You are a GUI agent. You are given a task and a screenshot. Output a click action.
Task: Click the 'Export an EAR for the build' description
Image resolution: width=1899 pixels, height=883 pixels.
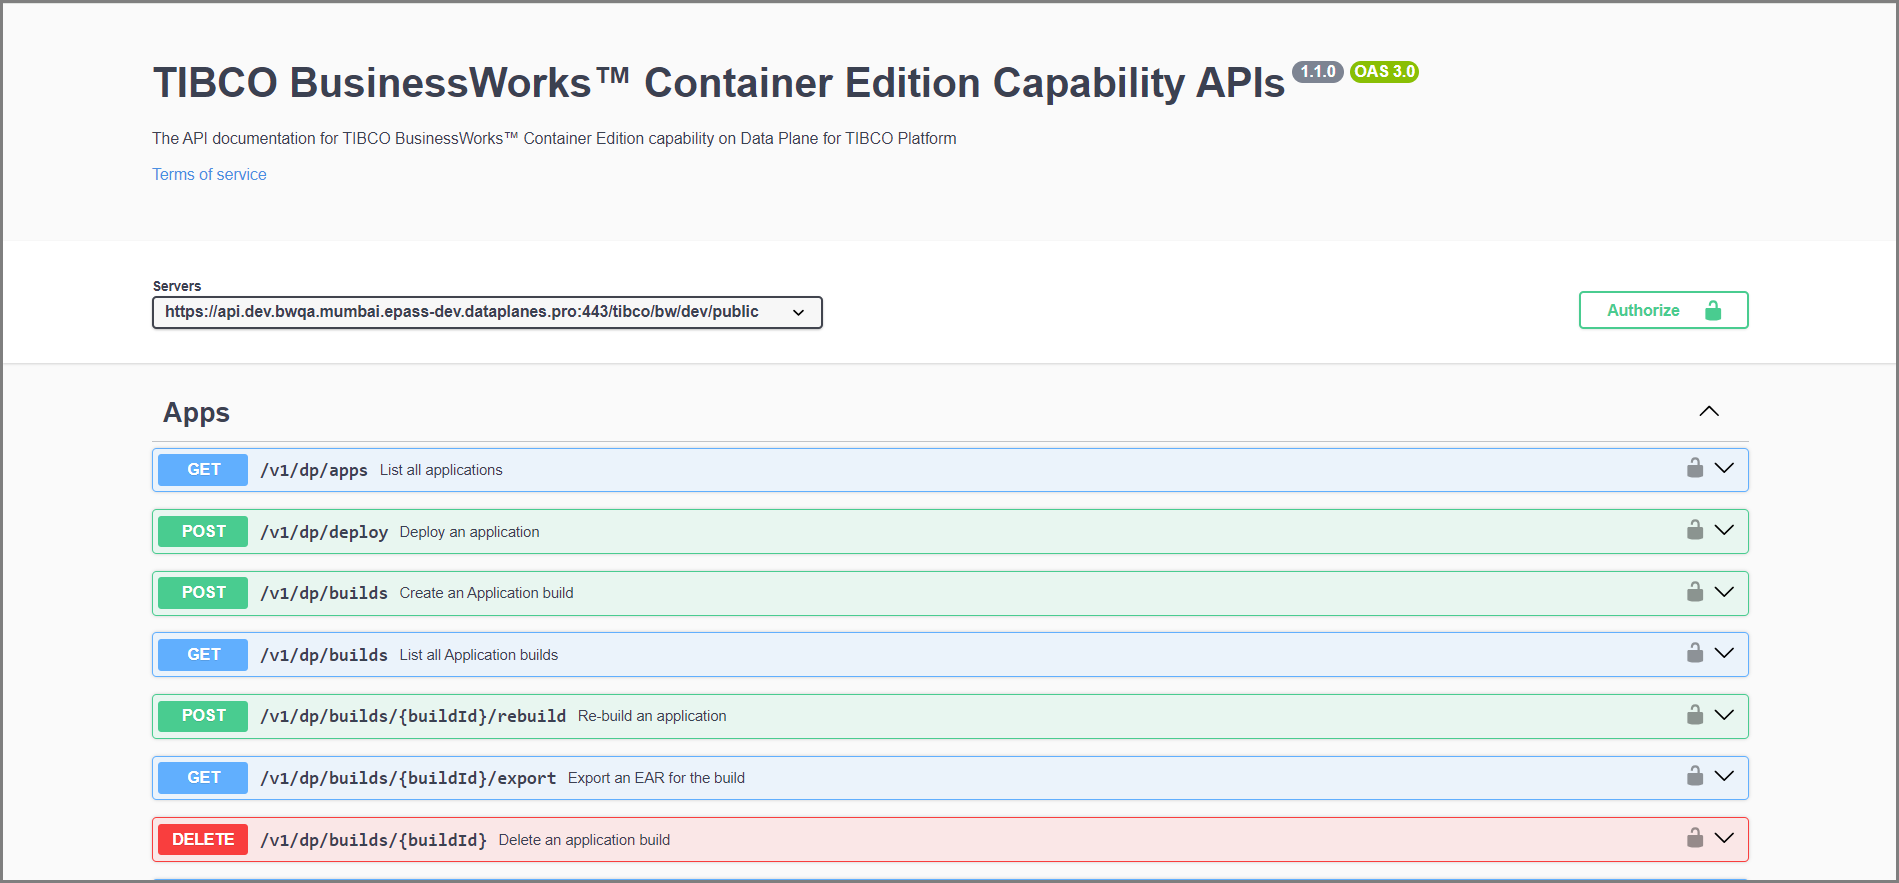[656, 778]
